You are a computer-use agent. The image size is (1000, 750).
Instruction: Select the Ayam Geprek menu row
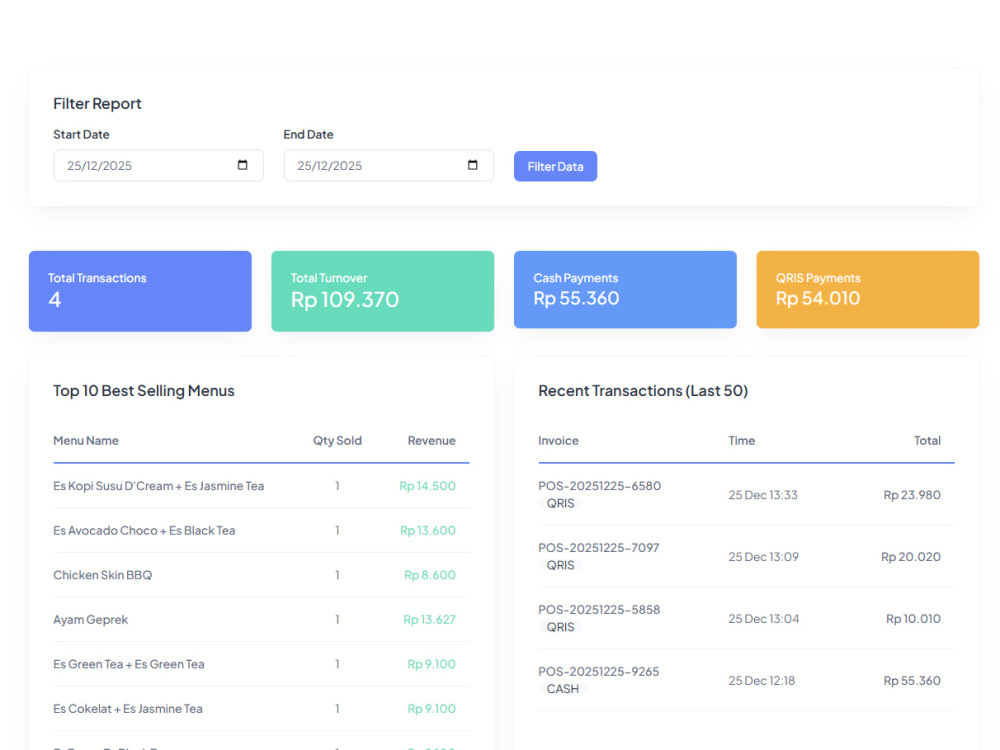[x=261, y=620]
